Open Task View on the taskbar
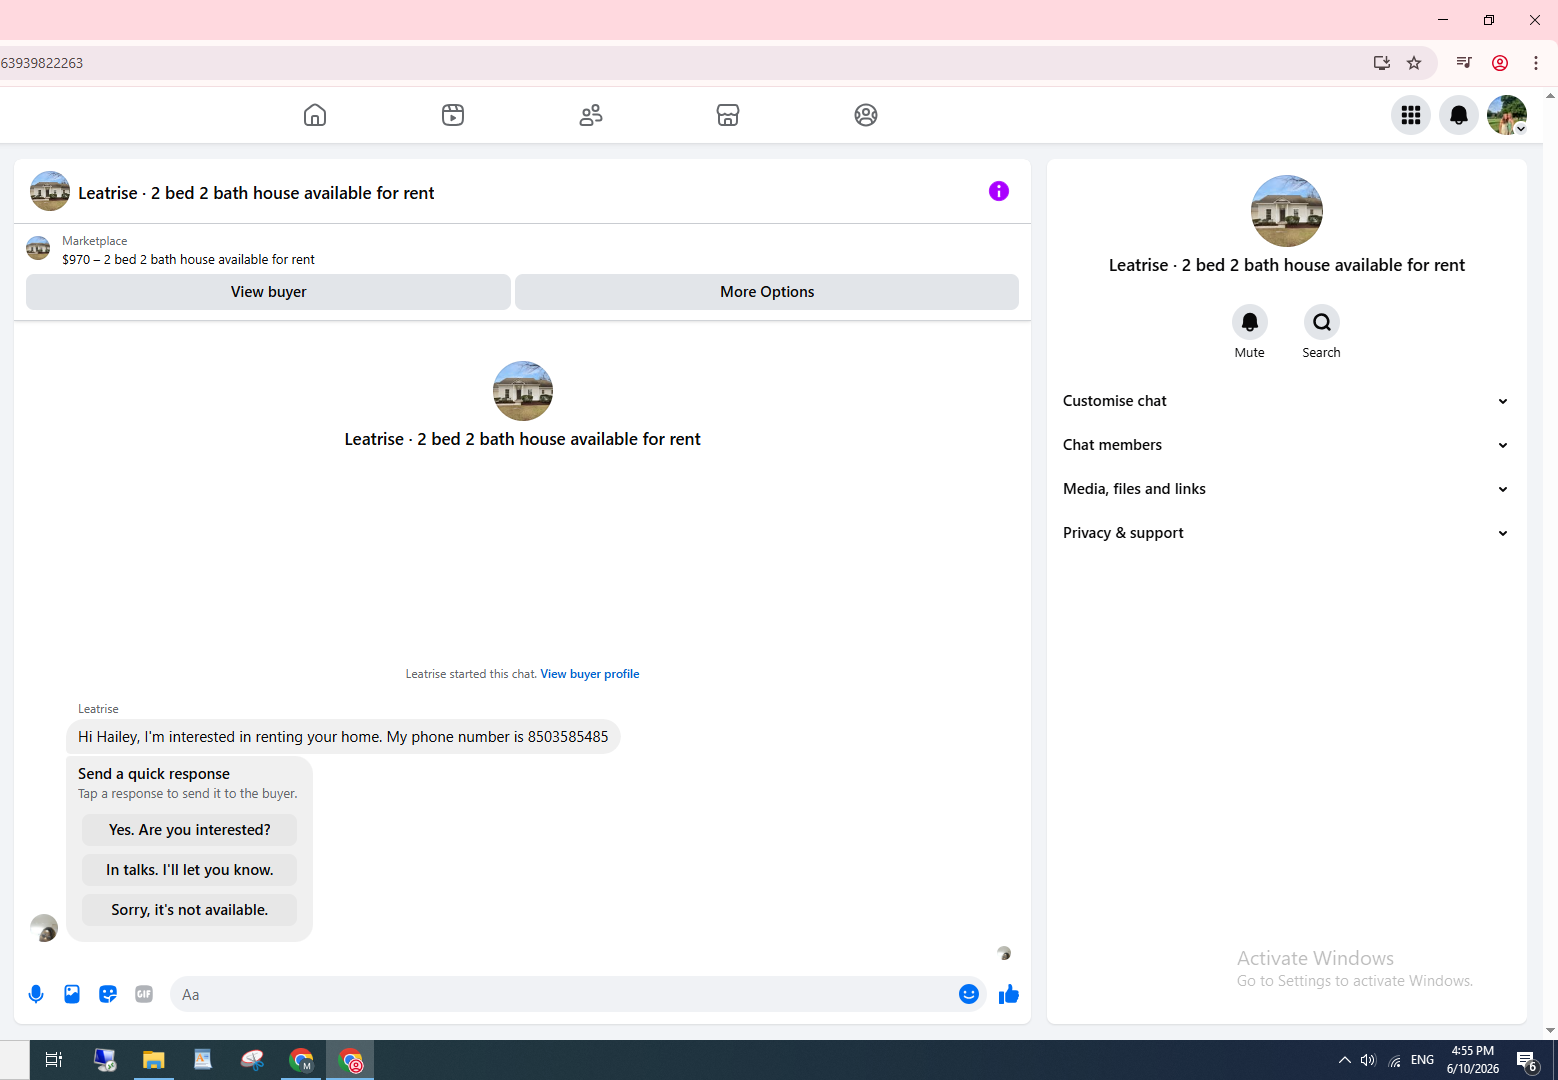 [x=54, y=1060]
